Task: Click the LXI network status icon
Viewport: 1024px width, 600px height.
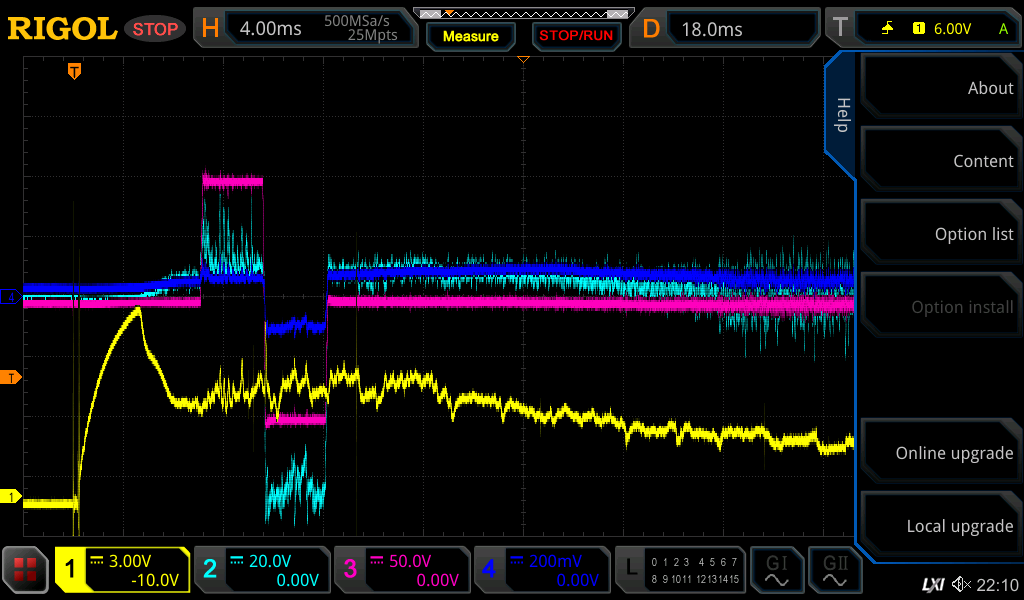Action: (932, 584)
